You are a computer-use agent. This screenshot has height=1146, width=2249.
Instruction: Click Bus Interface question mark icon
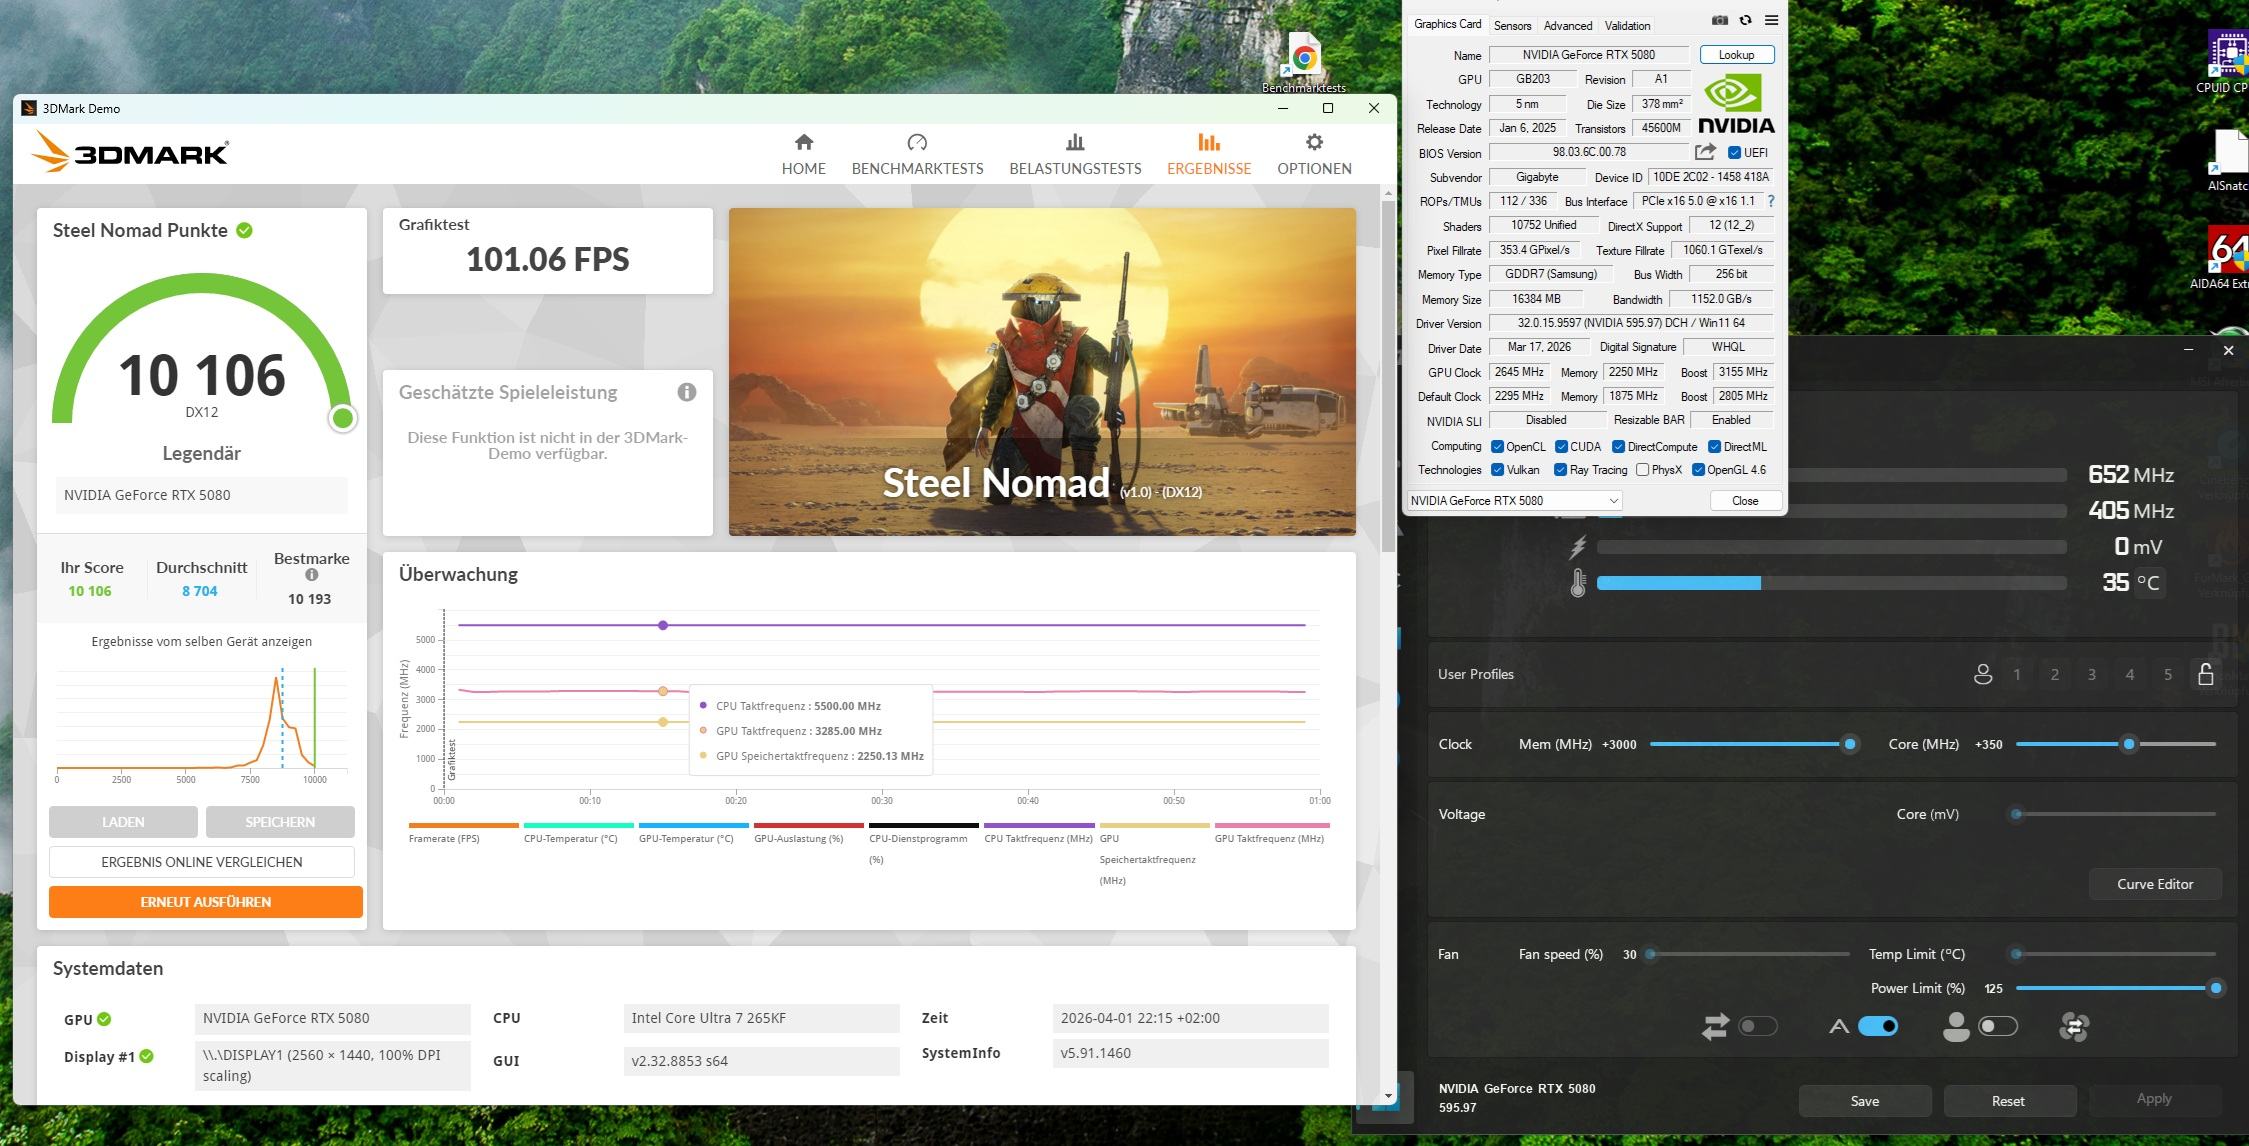tap(1770, 201)
